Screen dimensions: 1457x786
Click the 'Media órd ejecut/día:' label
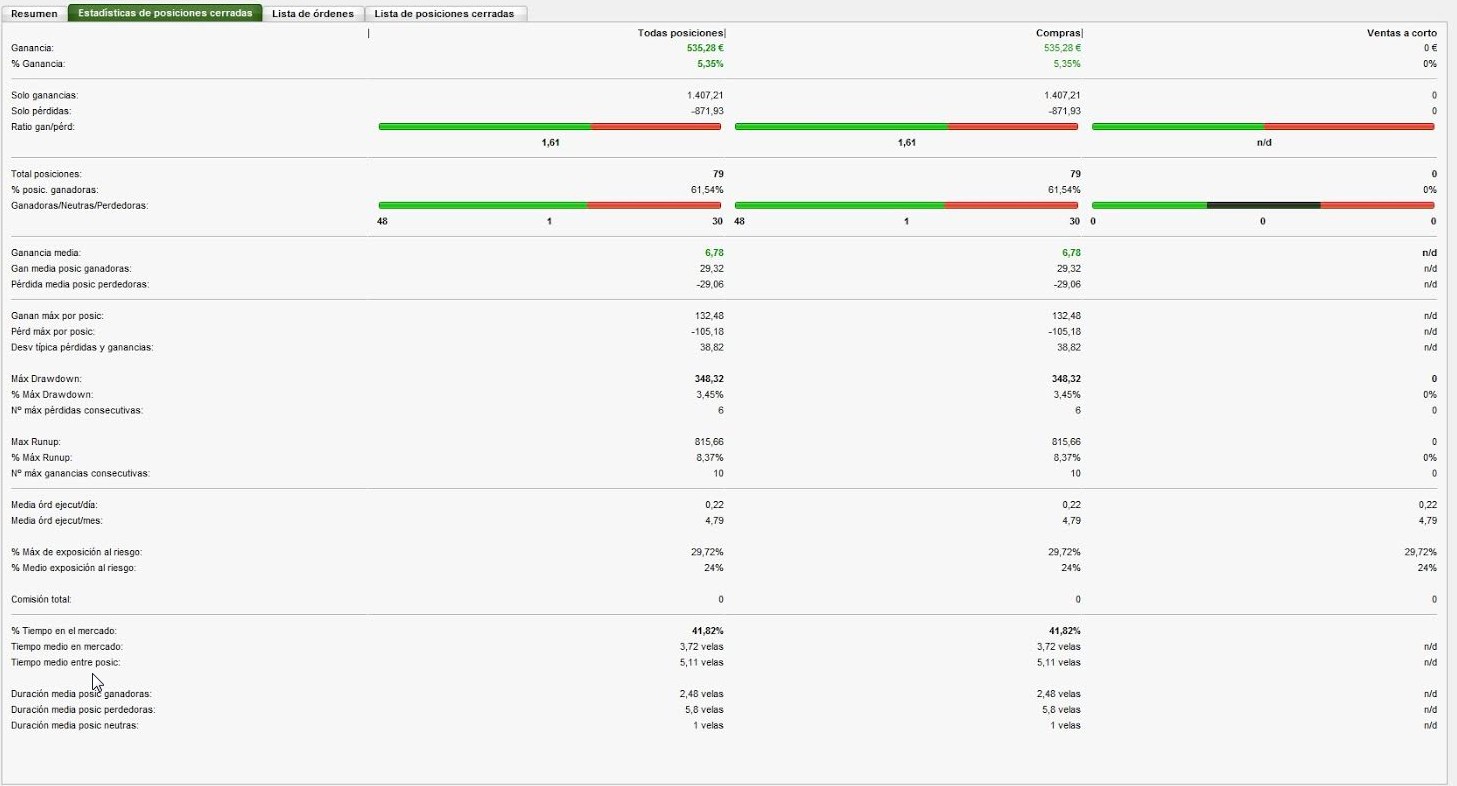(54, 505)
